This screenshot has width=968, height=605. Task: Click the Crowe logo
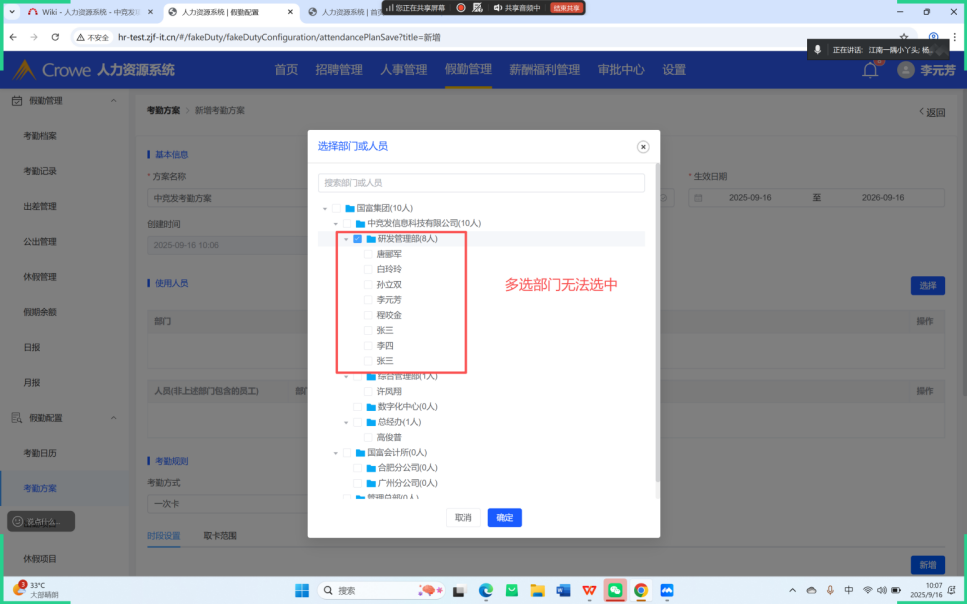click(52, 70)
